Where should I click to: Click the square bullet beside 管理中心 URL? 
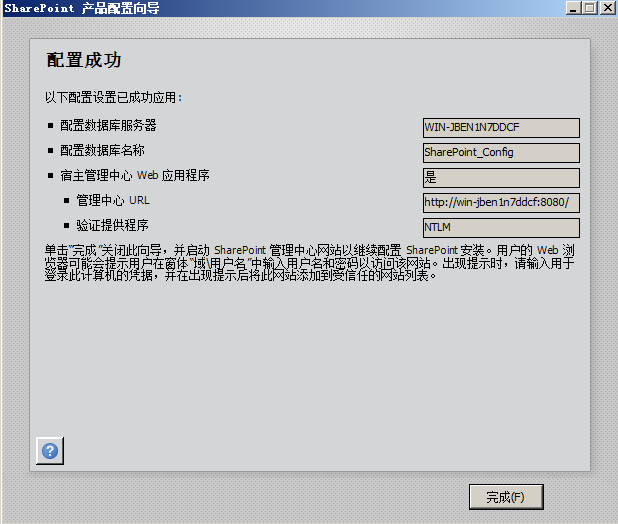pos(67,201)
